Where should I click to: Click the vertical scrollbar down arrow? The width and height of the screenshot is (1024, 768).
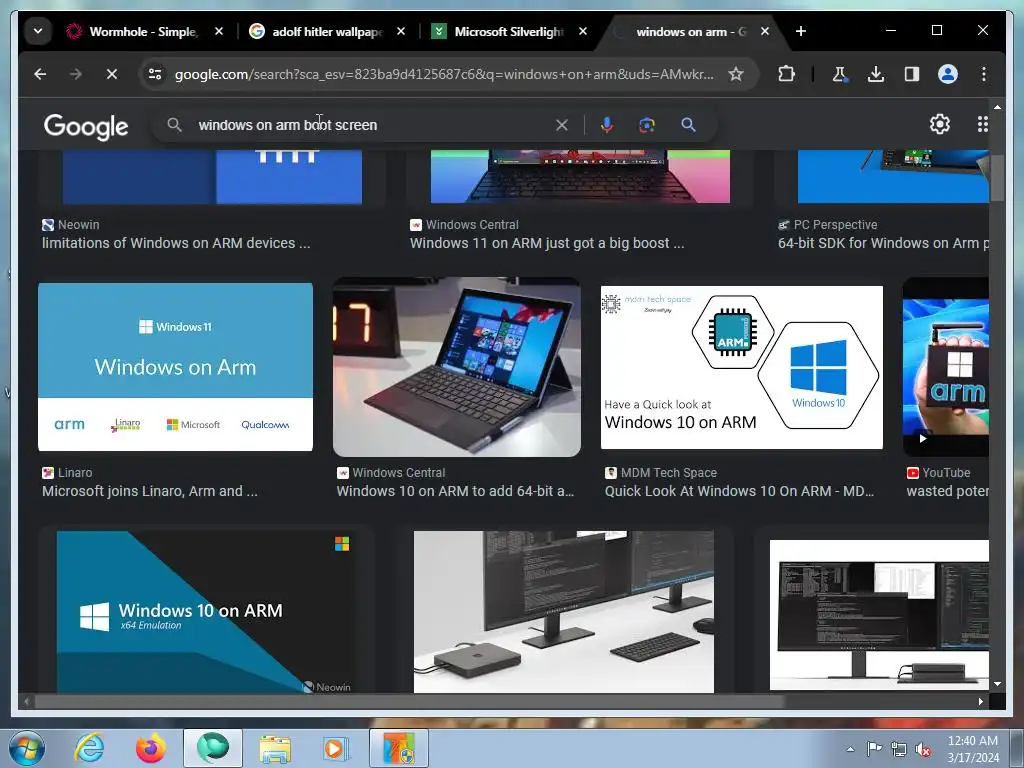tap(997, 684)
